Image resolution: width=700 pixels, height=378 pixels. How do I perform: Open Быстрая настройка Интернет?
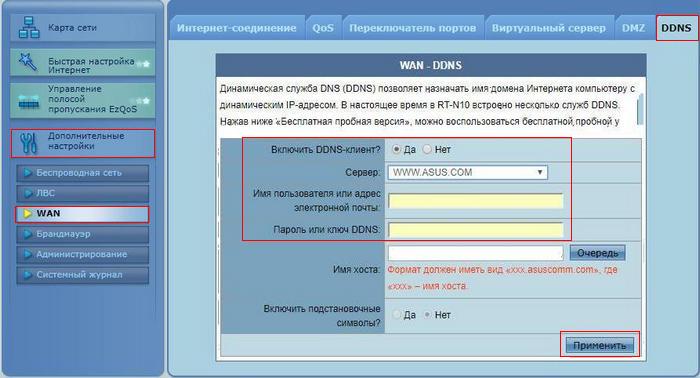83,62
